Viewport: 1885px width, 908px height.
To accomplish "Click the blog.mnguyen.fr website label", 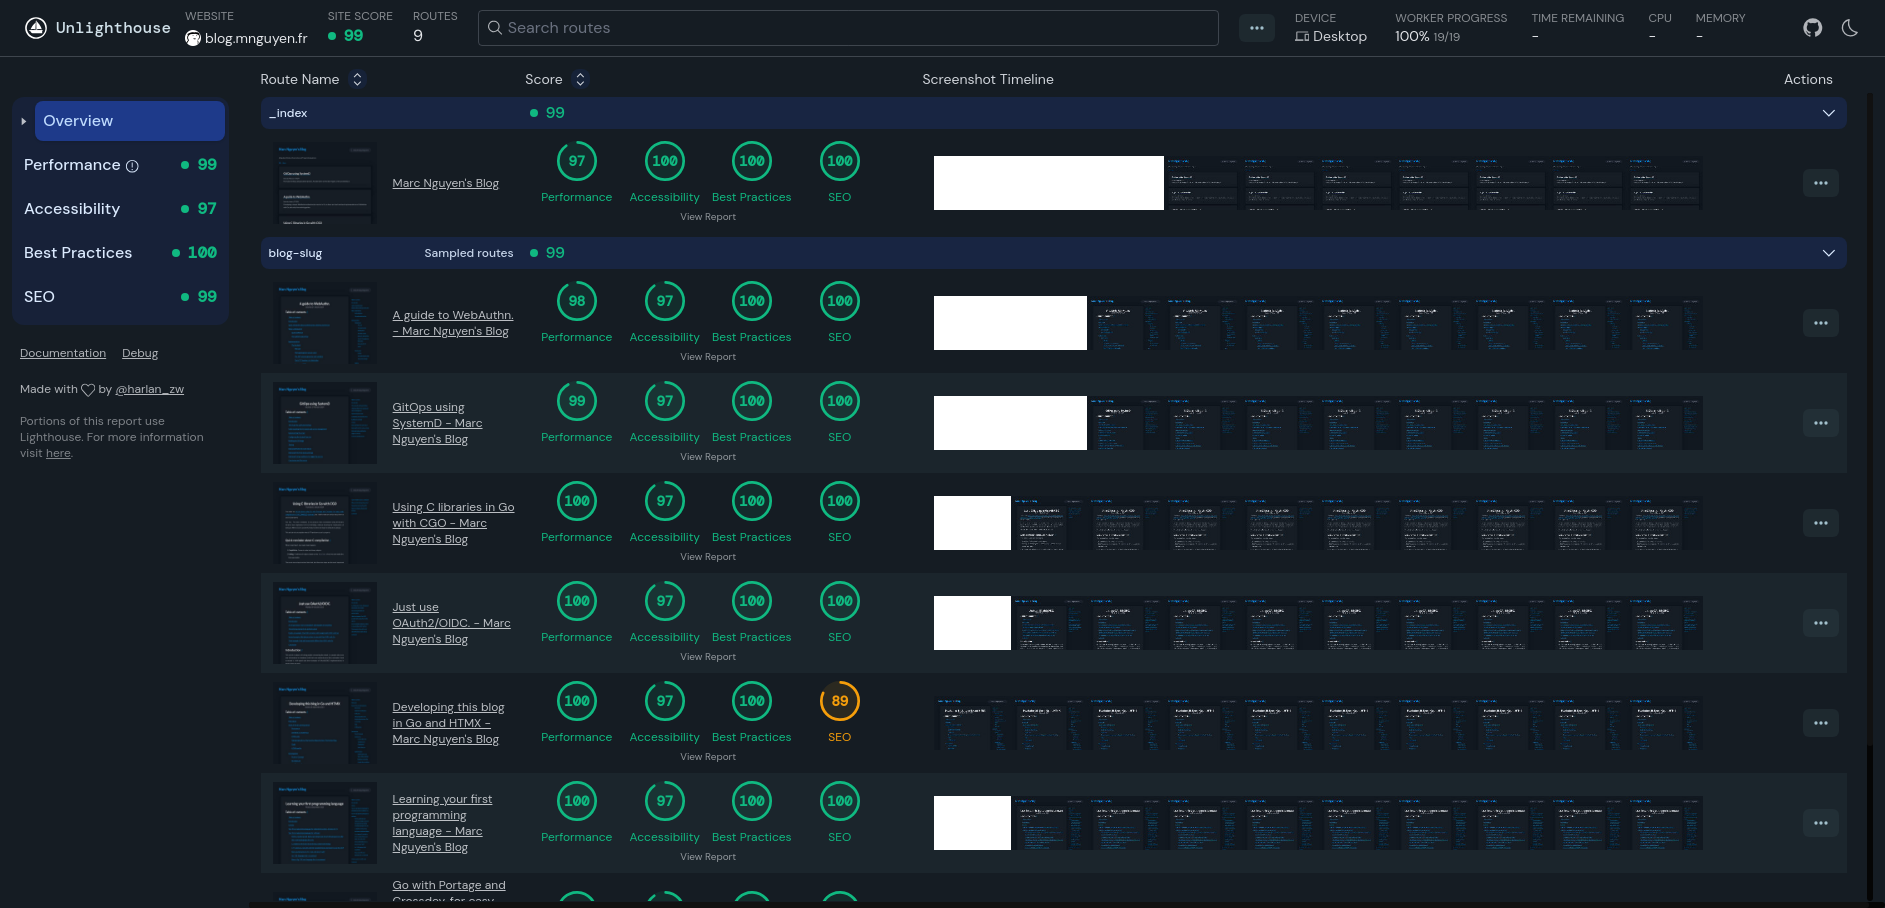I will coord(246,38).
